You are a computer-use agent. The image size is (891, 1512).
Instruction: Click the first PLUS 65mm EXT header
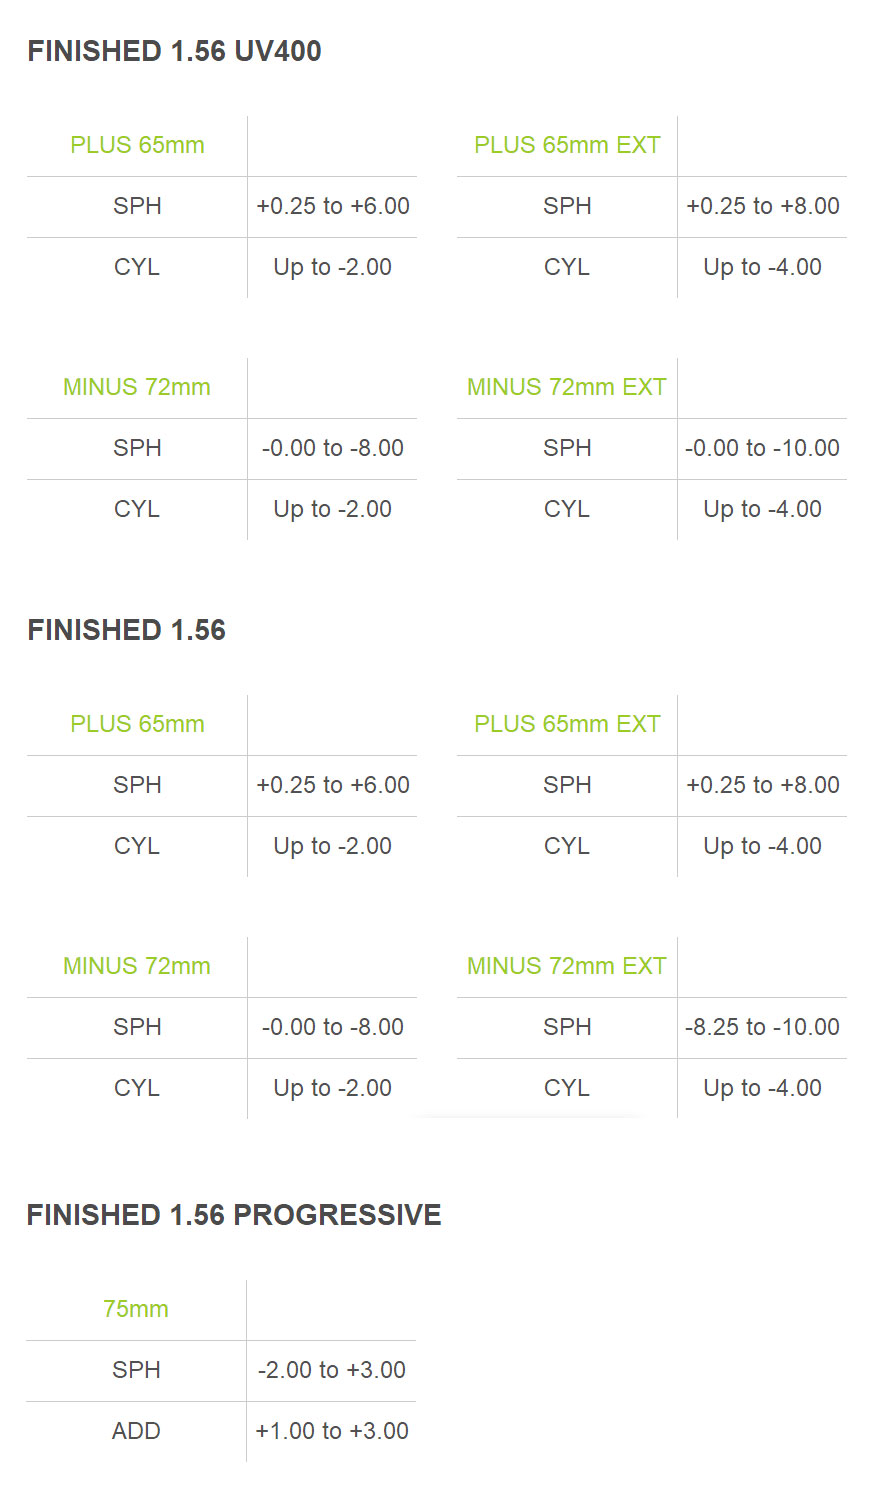(x=567, y=145)
